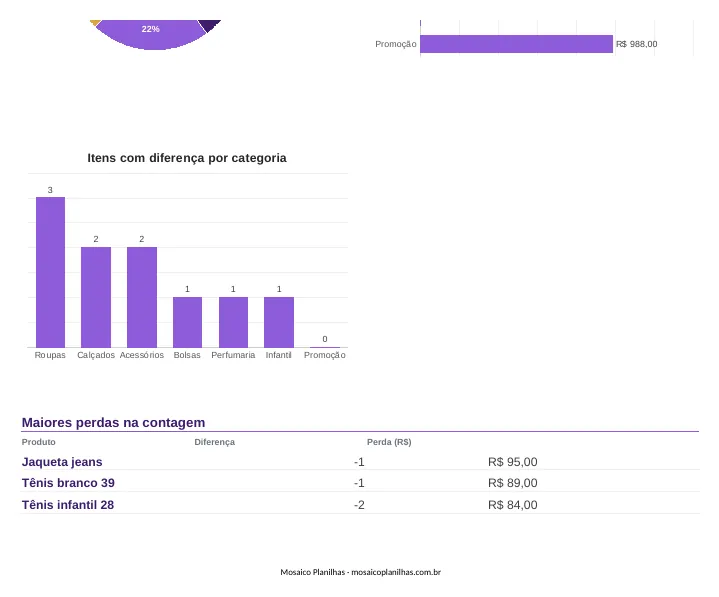Screen dimensions: 719x597
Task: Click the Bolsas axis label
Action: (x=187, y=355)
